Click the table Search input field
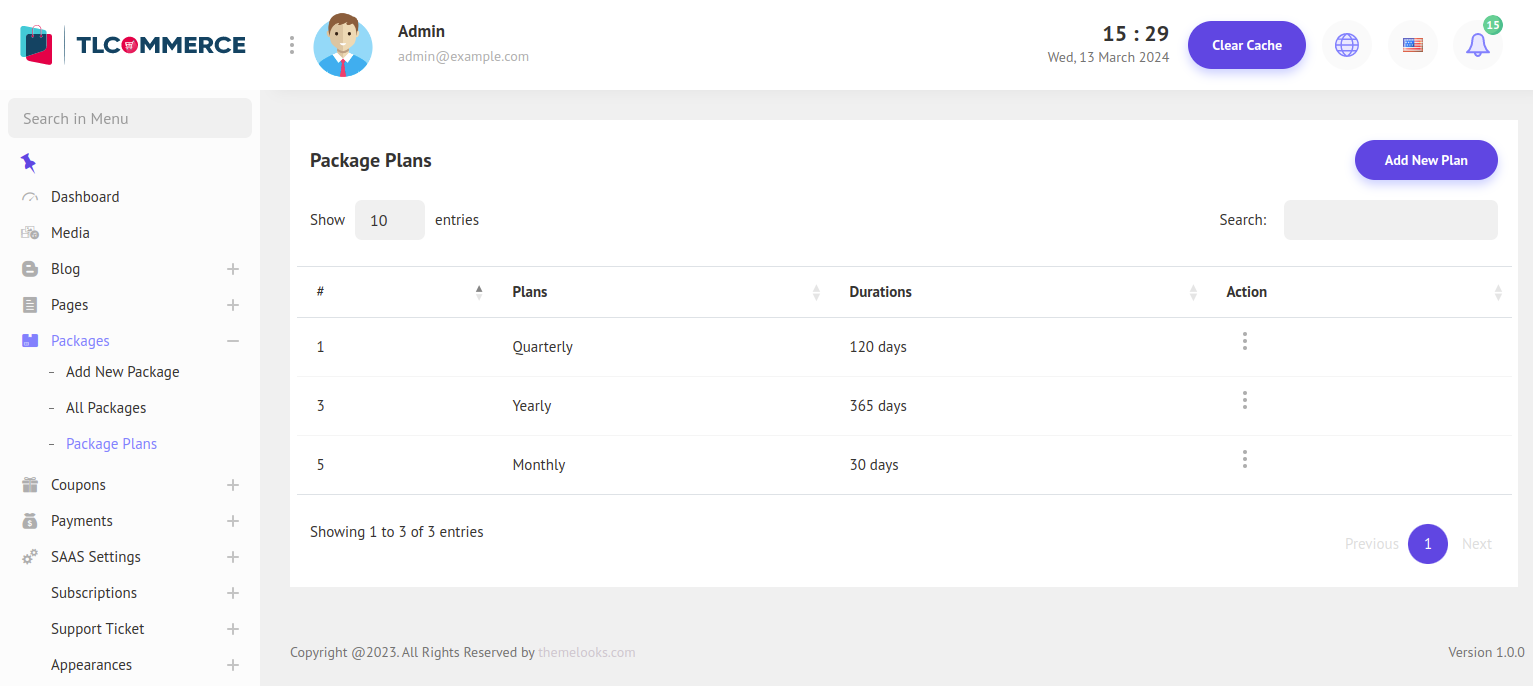 click(1390, 220)
